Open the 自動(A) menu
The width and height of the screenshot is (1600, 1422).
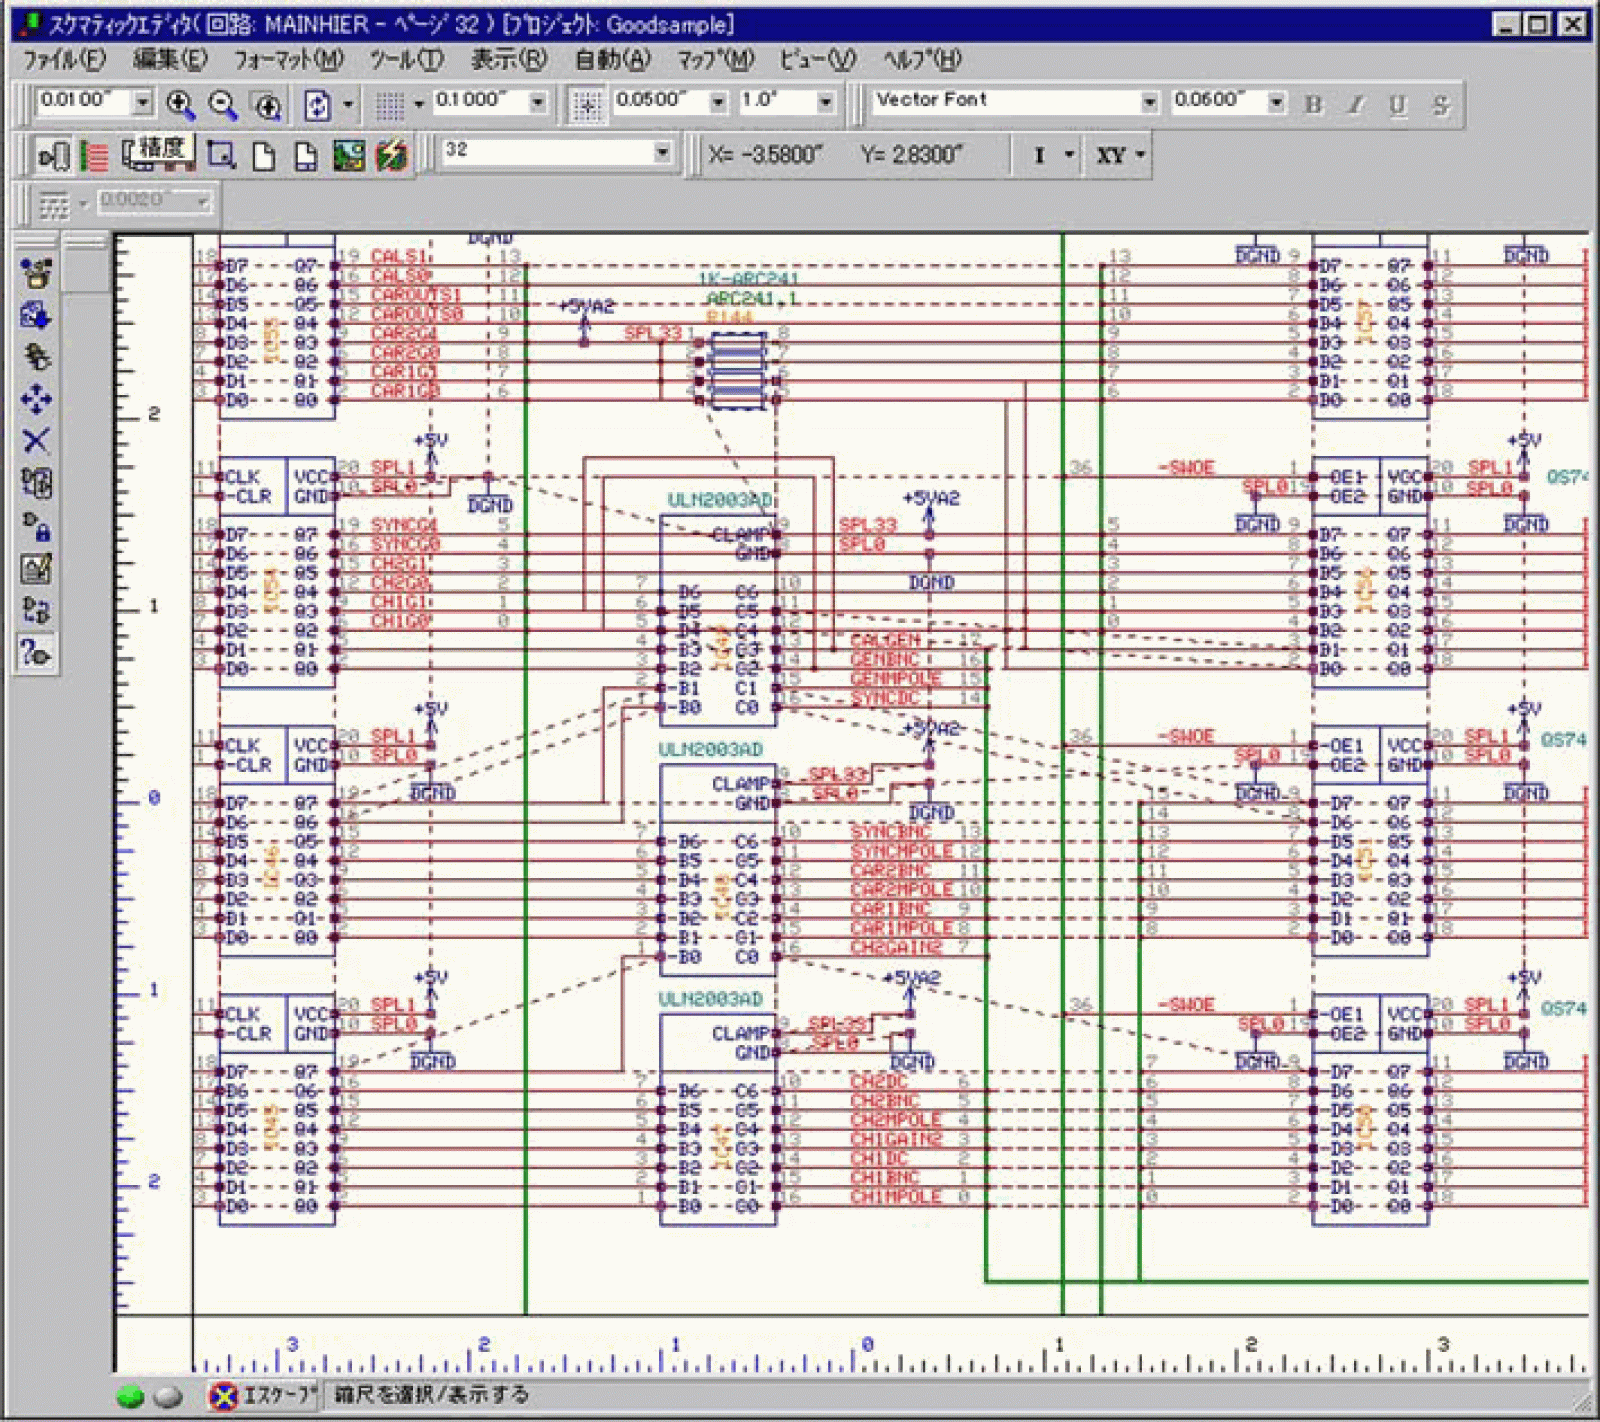pyautogui.click(x=613, y=60)
